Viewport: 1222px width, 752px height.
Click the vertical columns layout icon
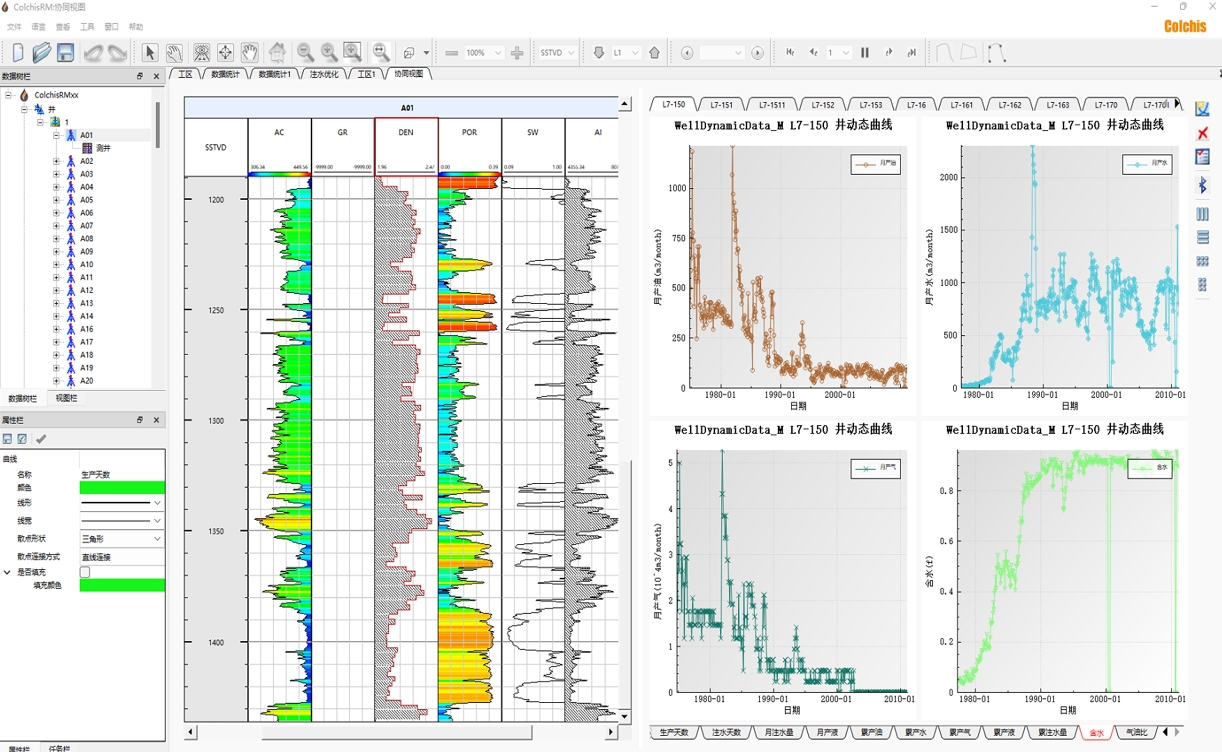[1202, 214]
